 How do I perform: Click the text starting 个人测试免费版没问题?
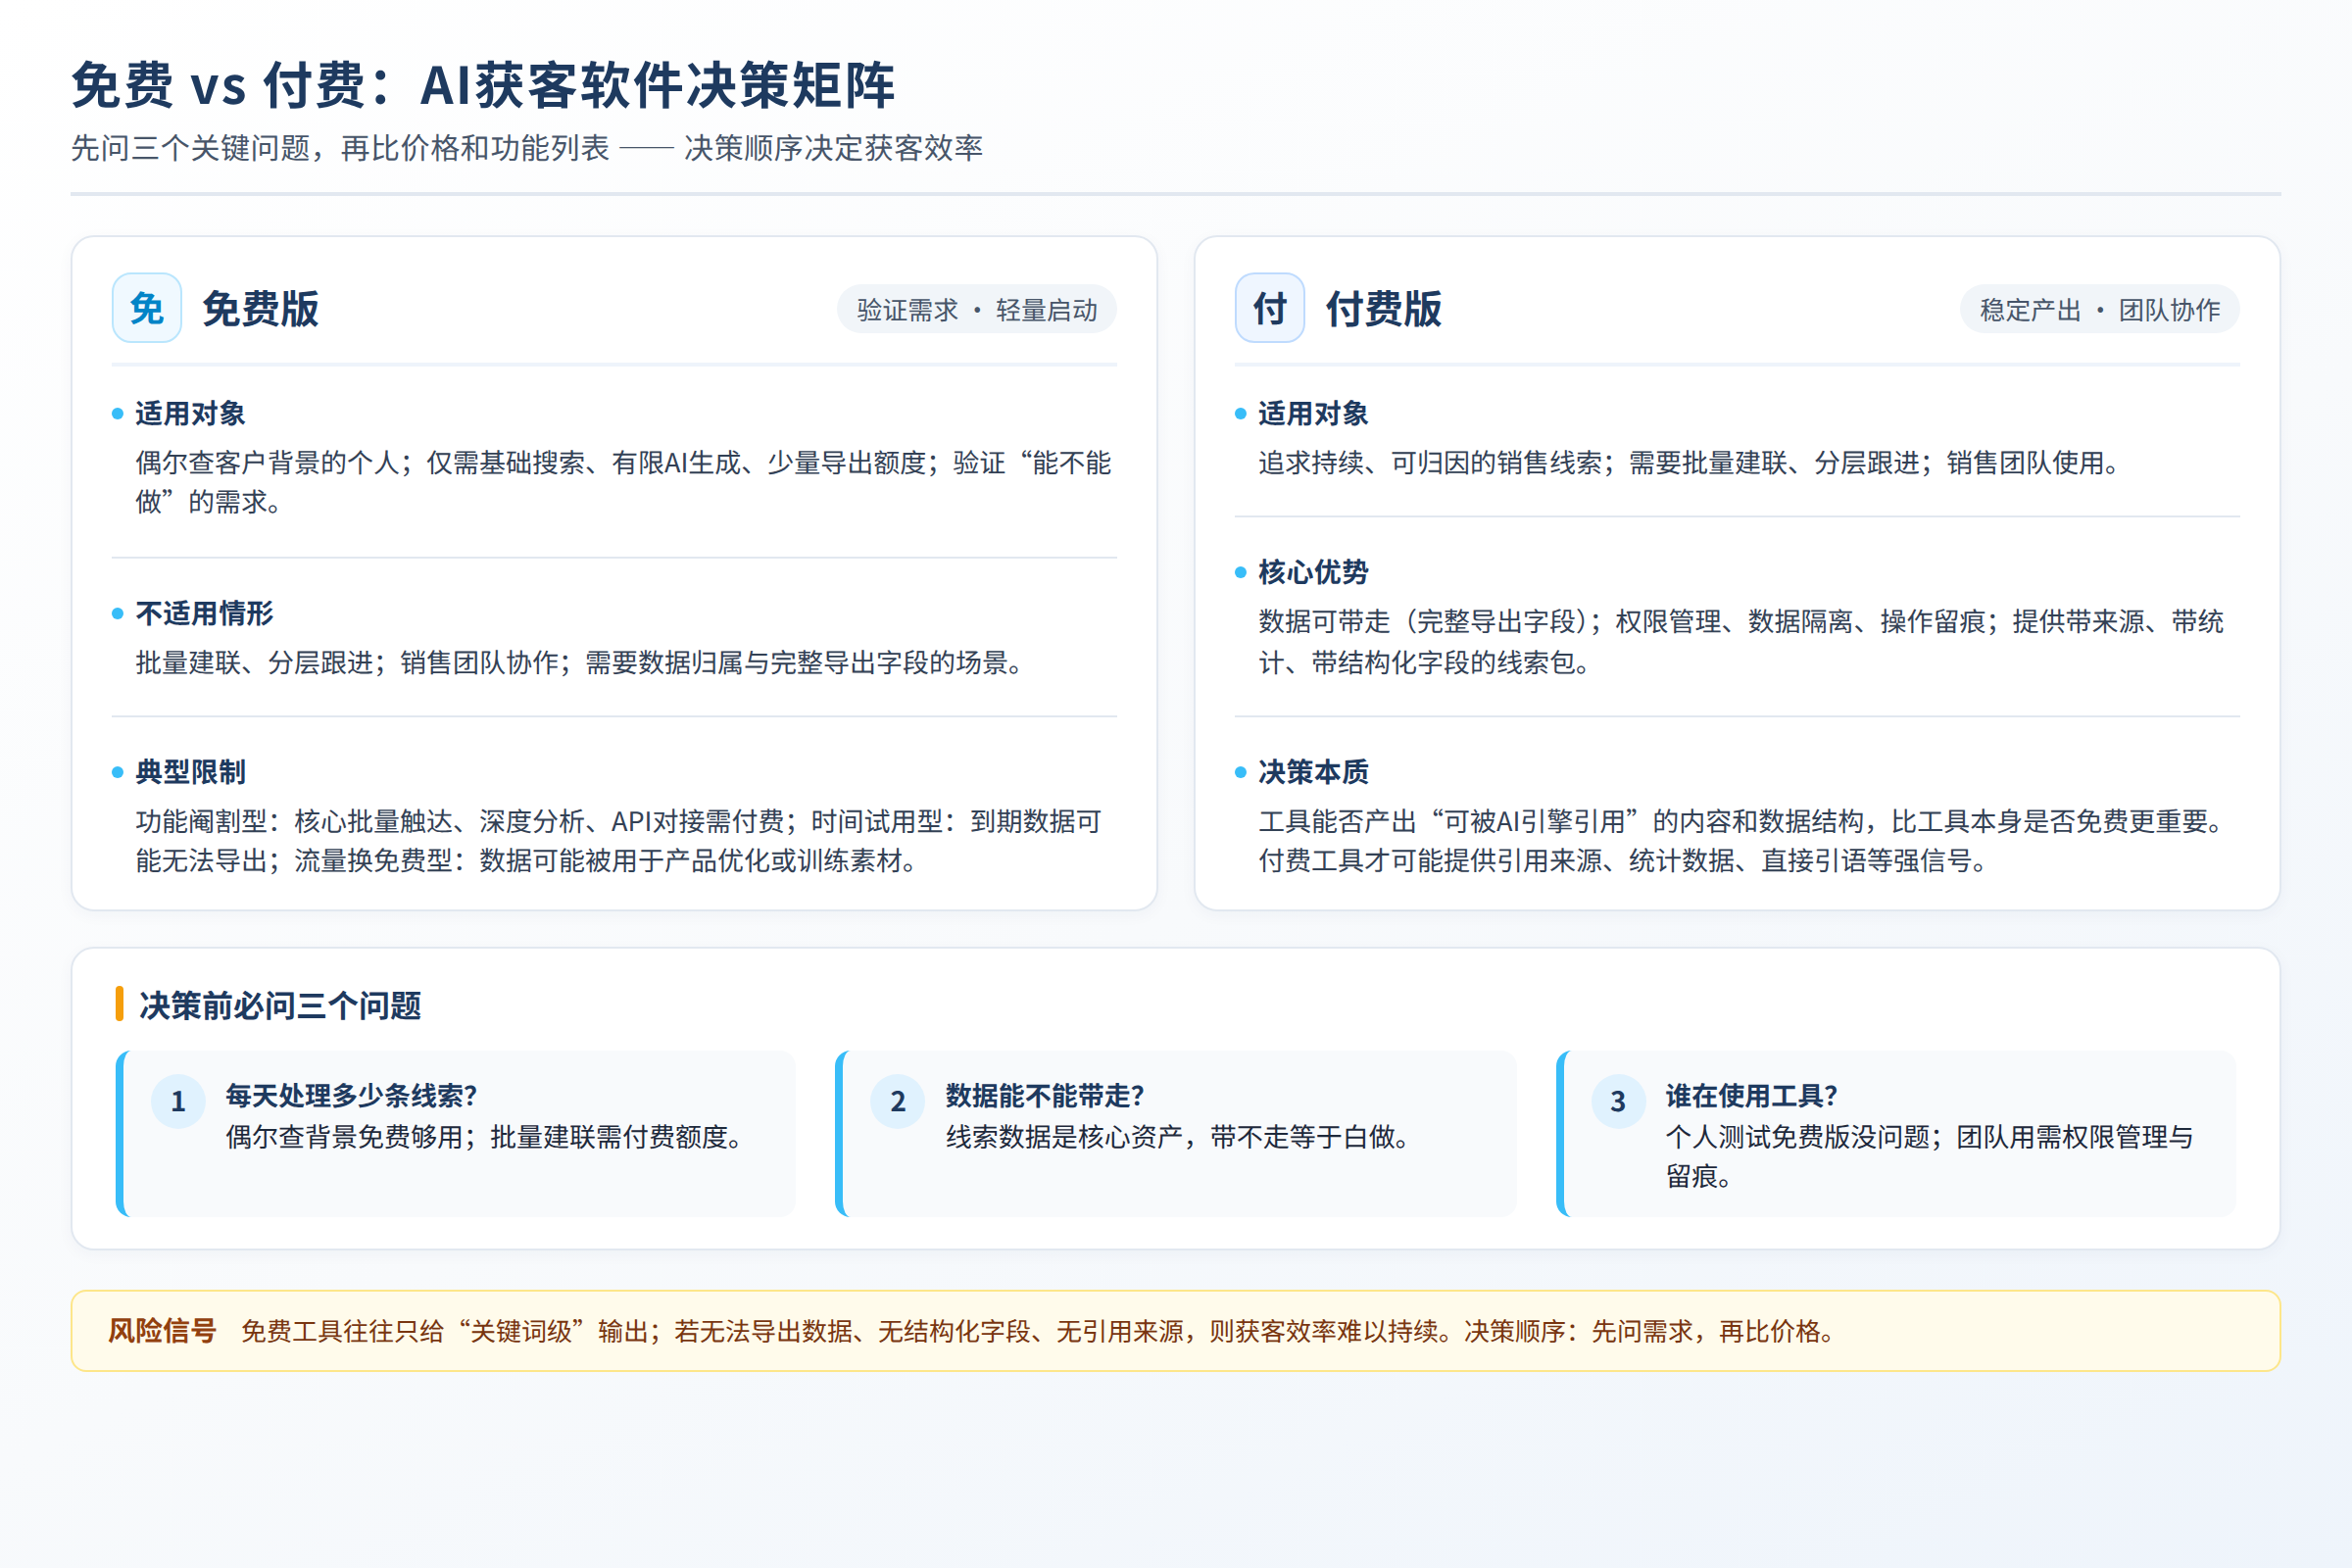click(x=1929, y=1156)
